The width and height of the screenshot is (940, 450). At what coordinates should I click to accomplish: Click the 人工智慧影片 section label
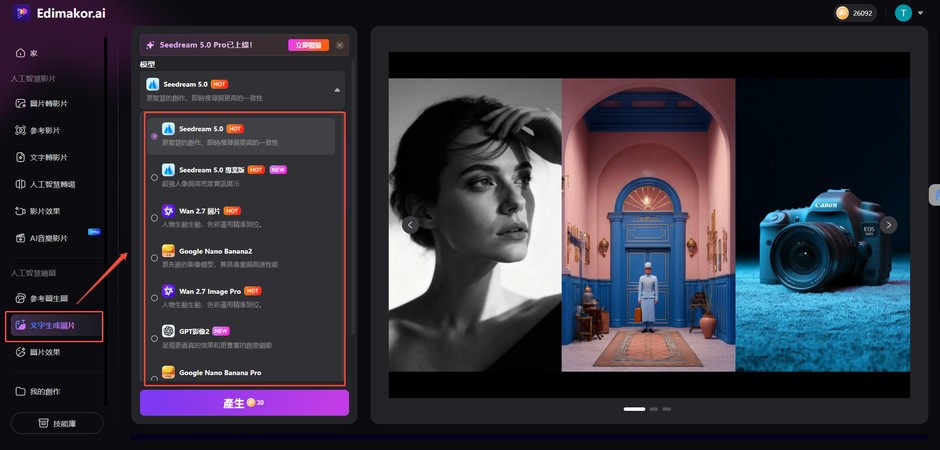pos(34,78)
